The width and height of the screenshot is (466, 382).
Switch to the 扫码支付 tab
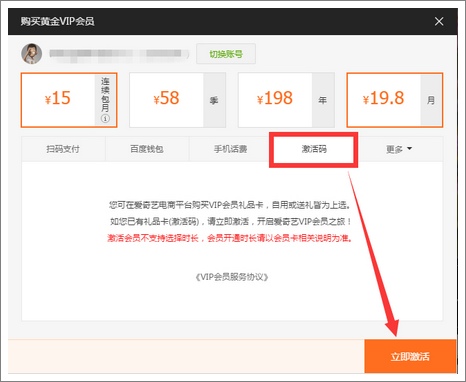(63, 149)
